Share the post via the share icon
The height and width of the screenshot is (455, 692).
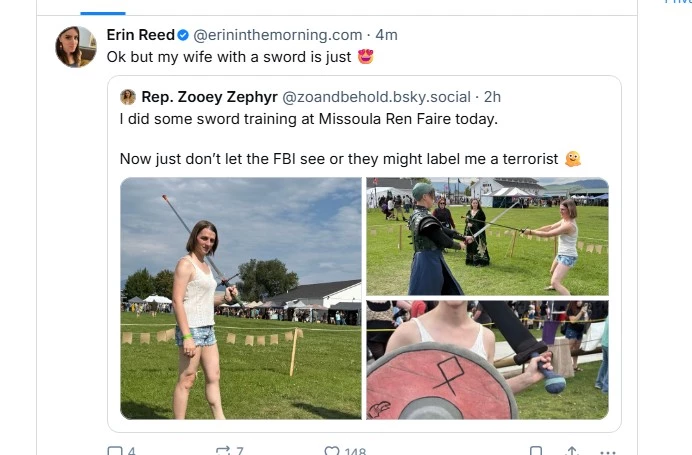(x=572, y=450)
